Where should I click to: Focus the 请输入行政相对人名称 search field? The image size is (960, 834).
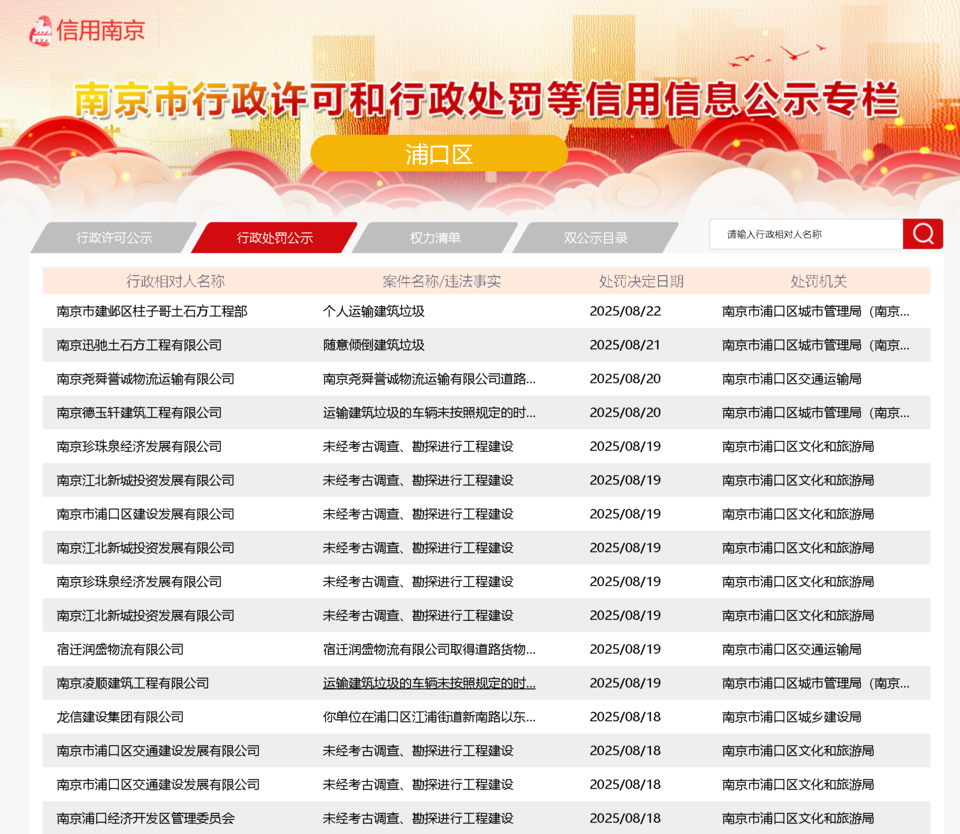coord(805,234)
